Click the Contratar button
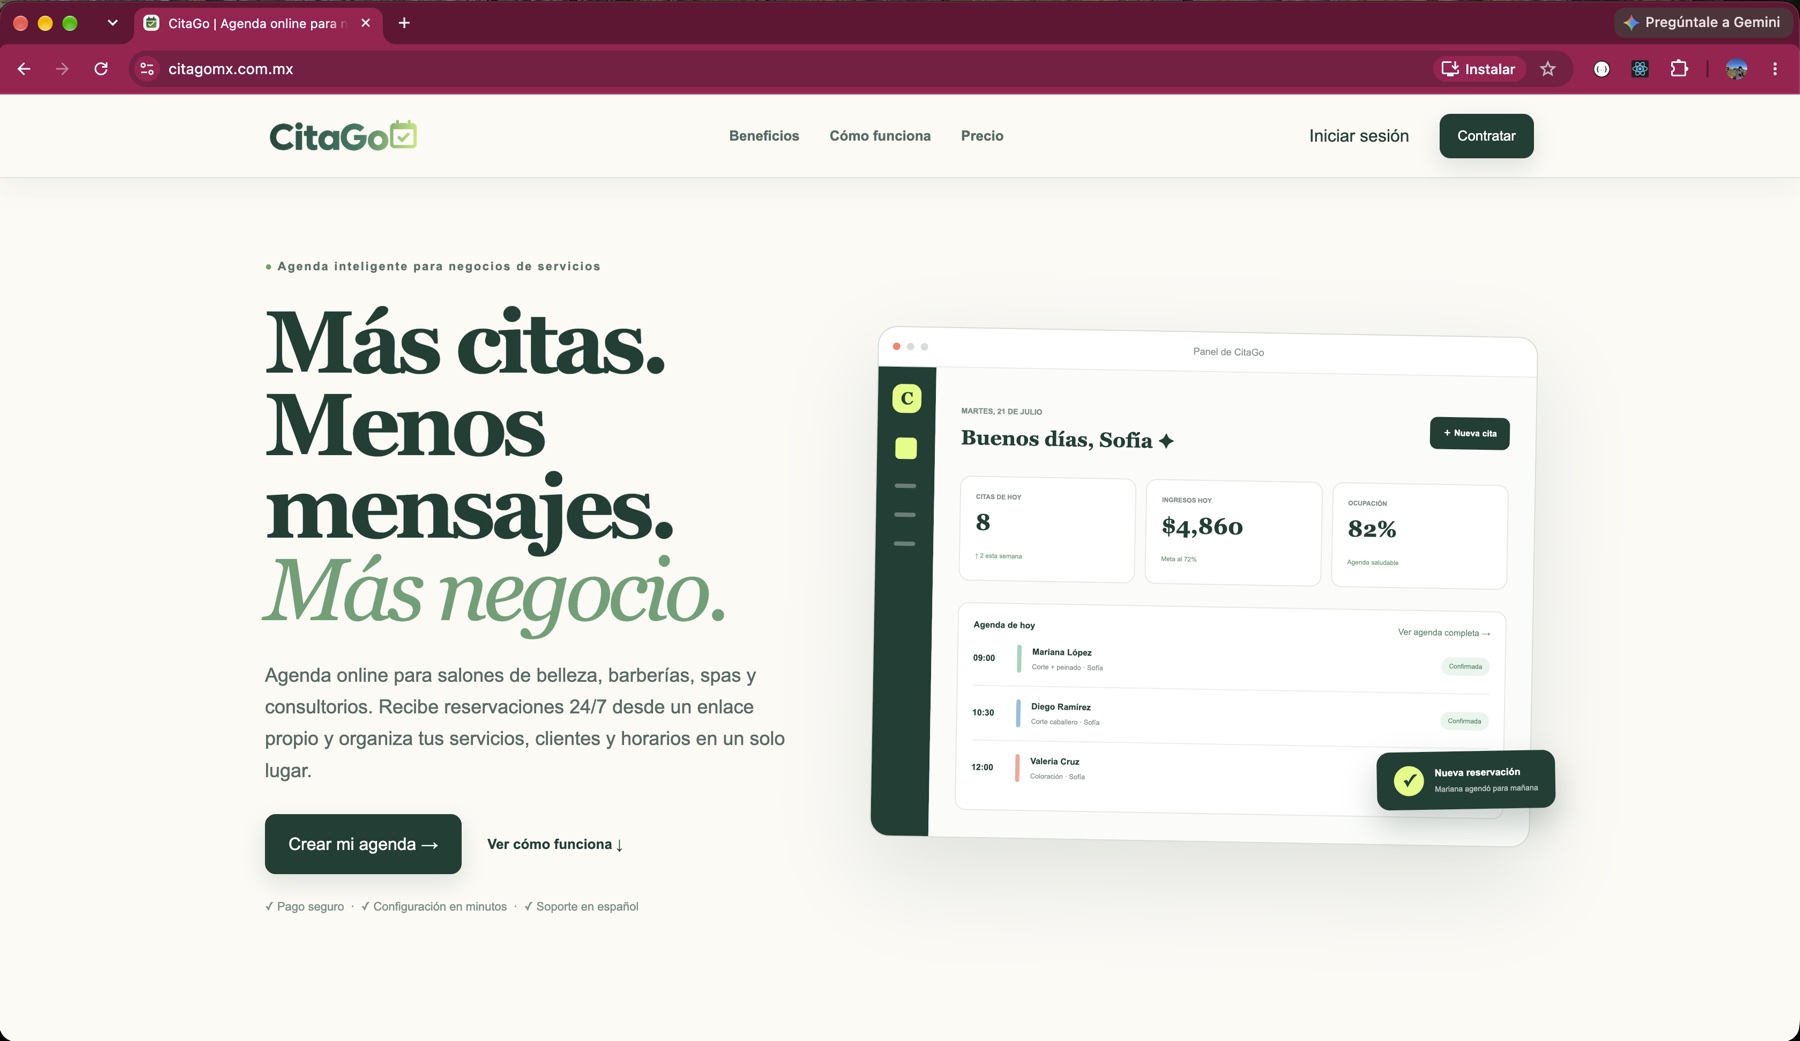The image size is (1800, 1041). point(1486,136)
